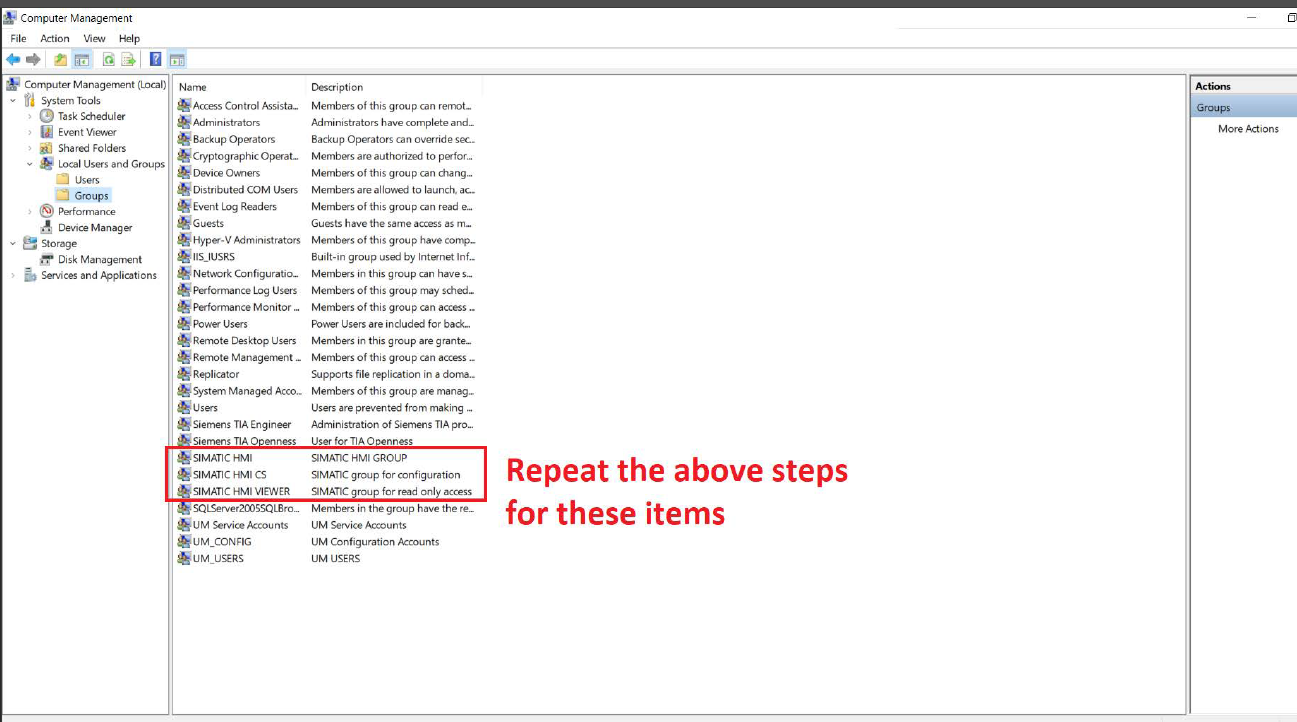Click the Forward arrow in the toolbar
Viewport: 1297px width, 722px height.
click(x=33, y=60)
